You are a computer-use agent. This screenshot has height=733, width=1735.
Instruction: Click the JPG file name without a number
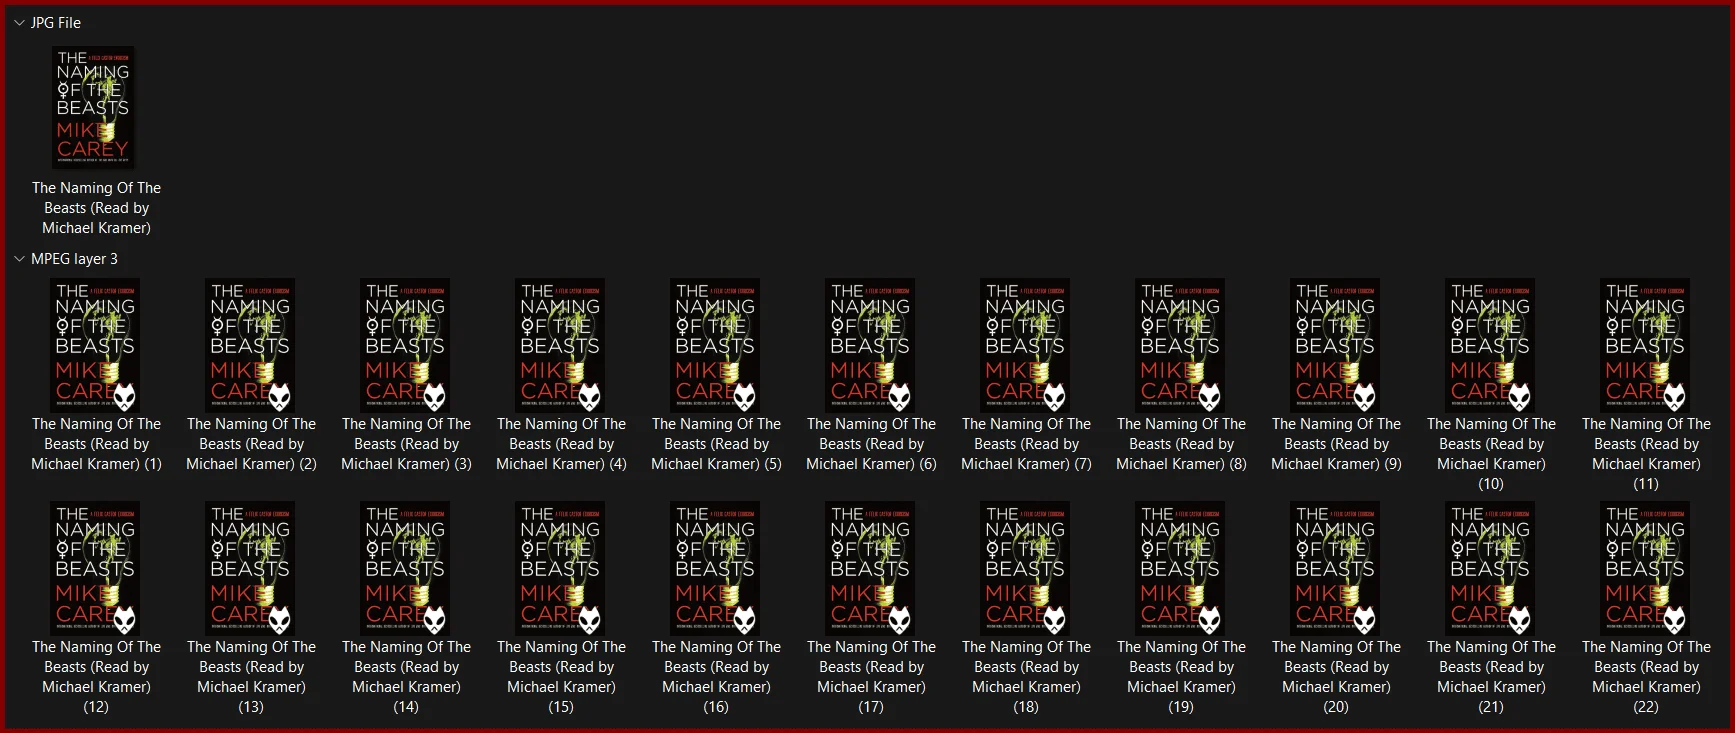(x=96, y=208)
